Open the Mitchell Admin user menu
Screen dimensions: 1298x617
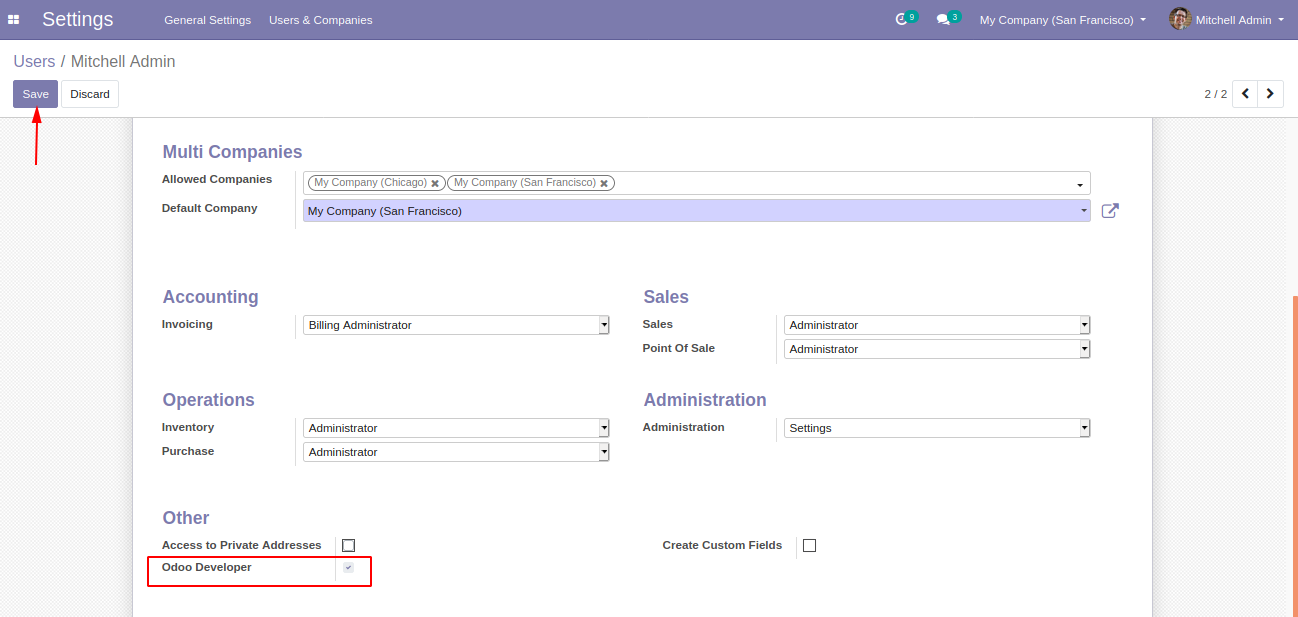[1226, 20]
